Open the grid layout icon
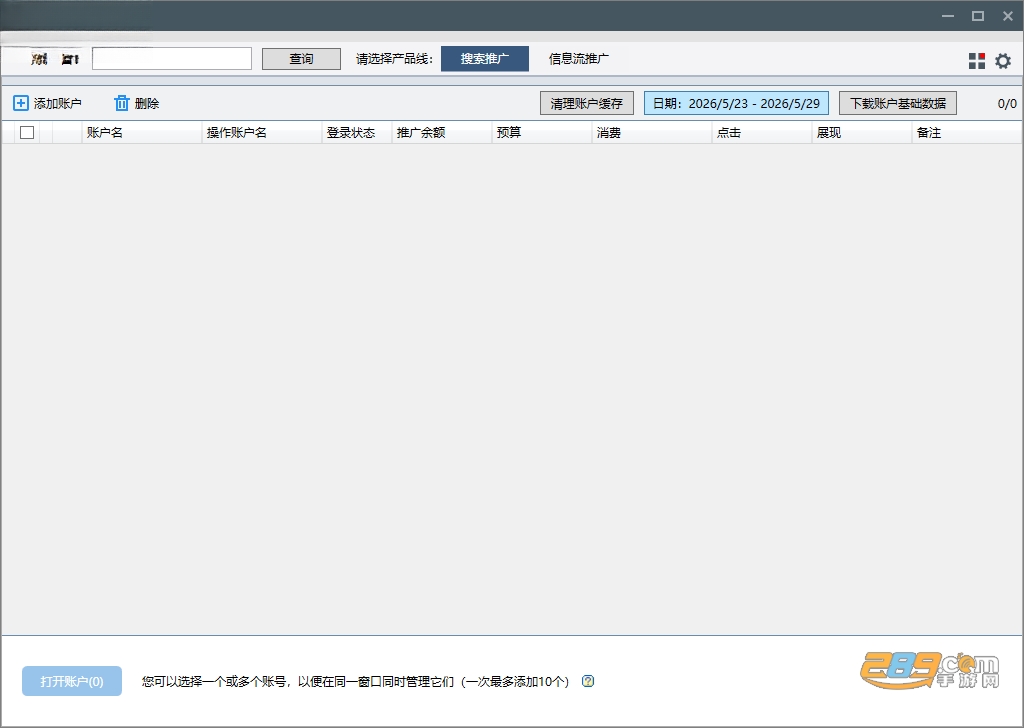The width and height of the screenshot is (1024, 728). tap(976, 61)
